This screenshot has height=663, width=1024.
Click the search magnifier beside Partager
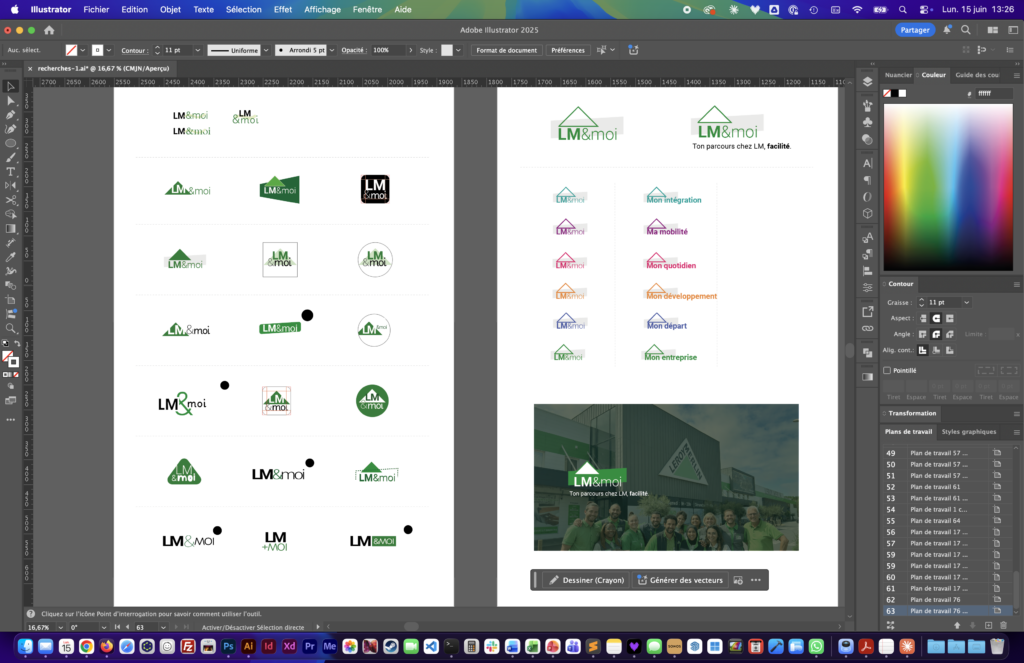(x=965, y=30)
